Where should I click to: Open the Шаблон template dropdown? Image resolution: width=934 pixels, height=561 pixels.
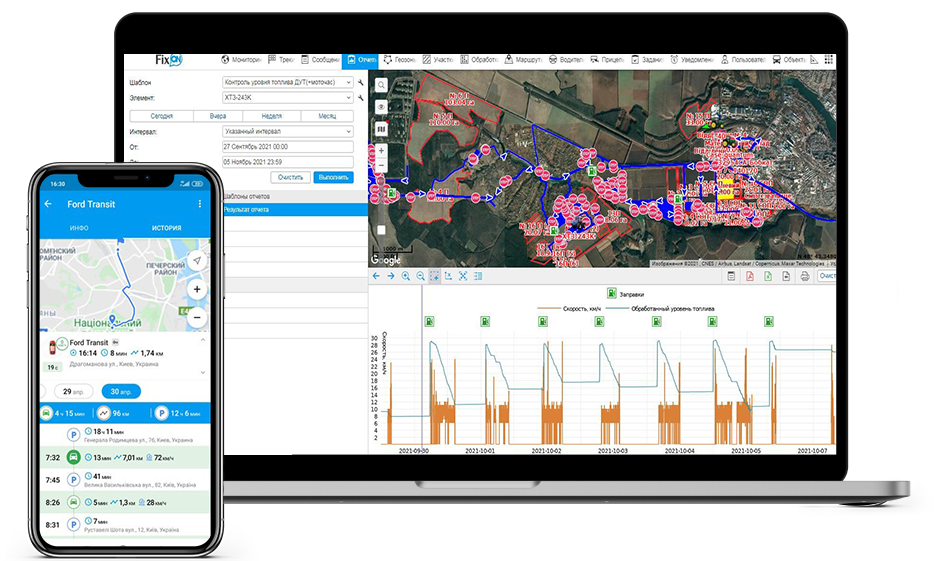tap(285, 82)
